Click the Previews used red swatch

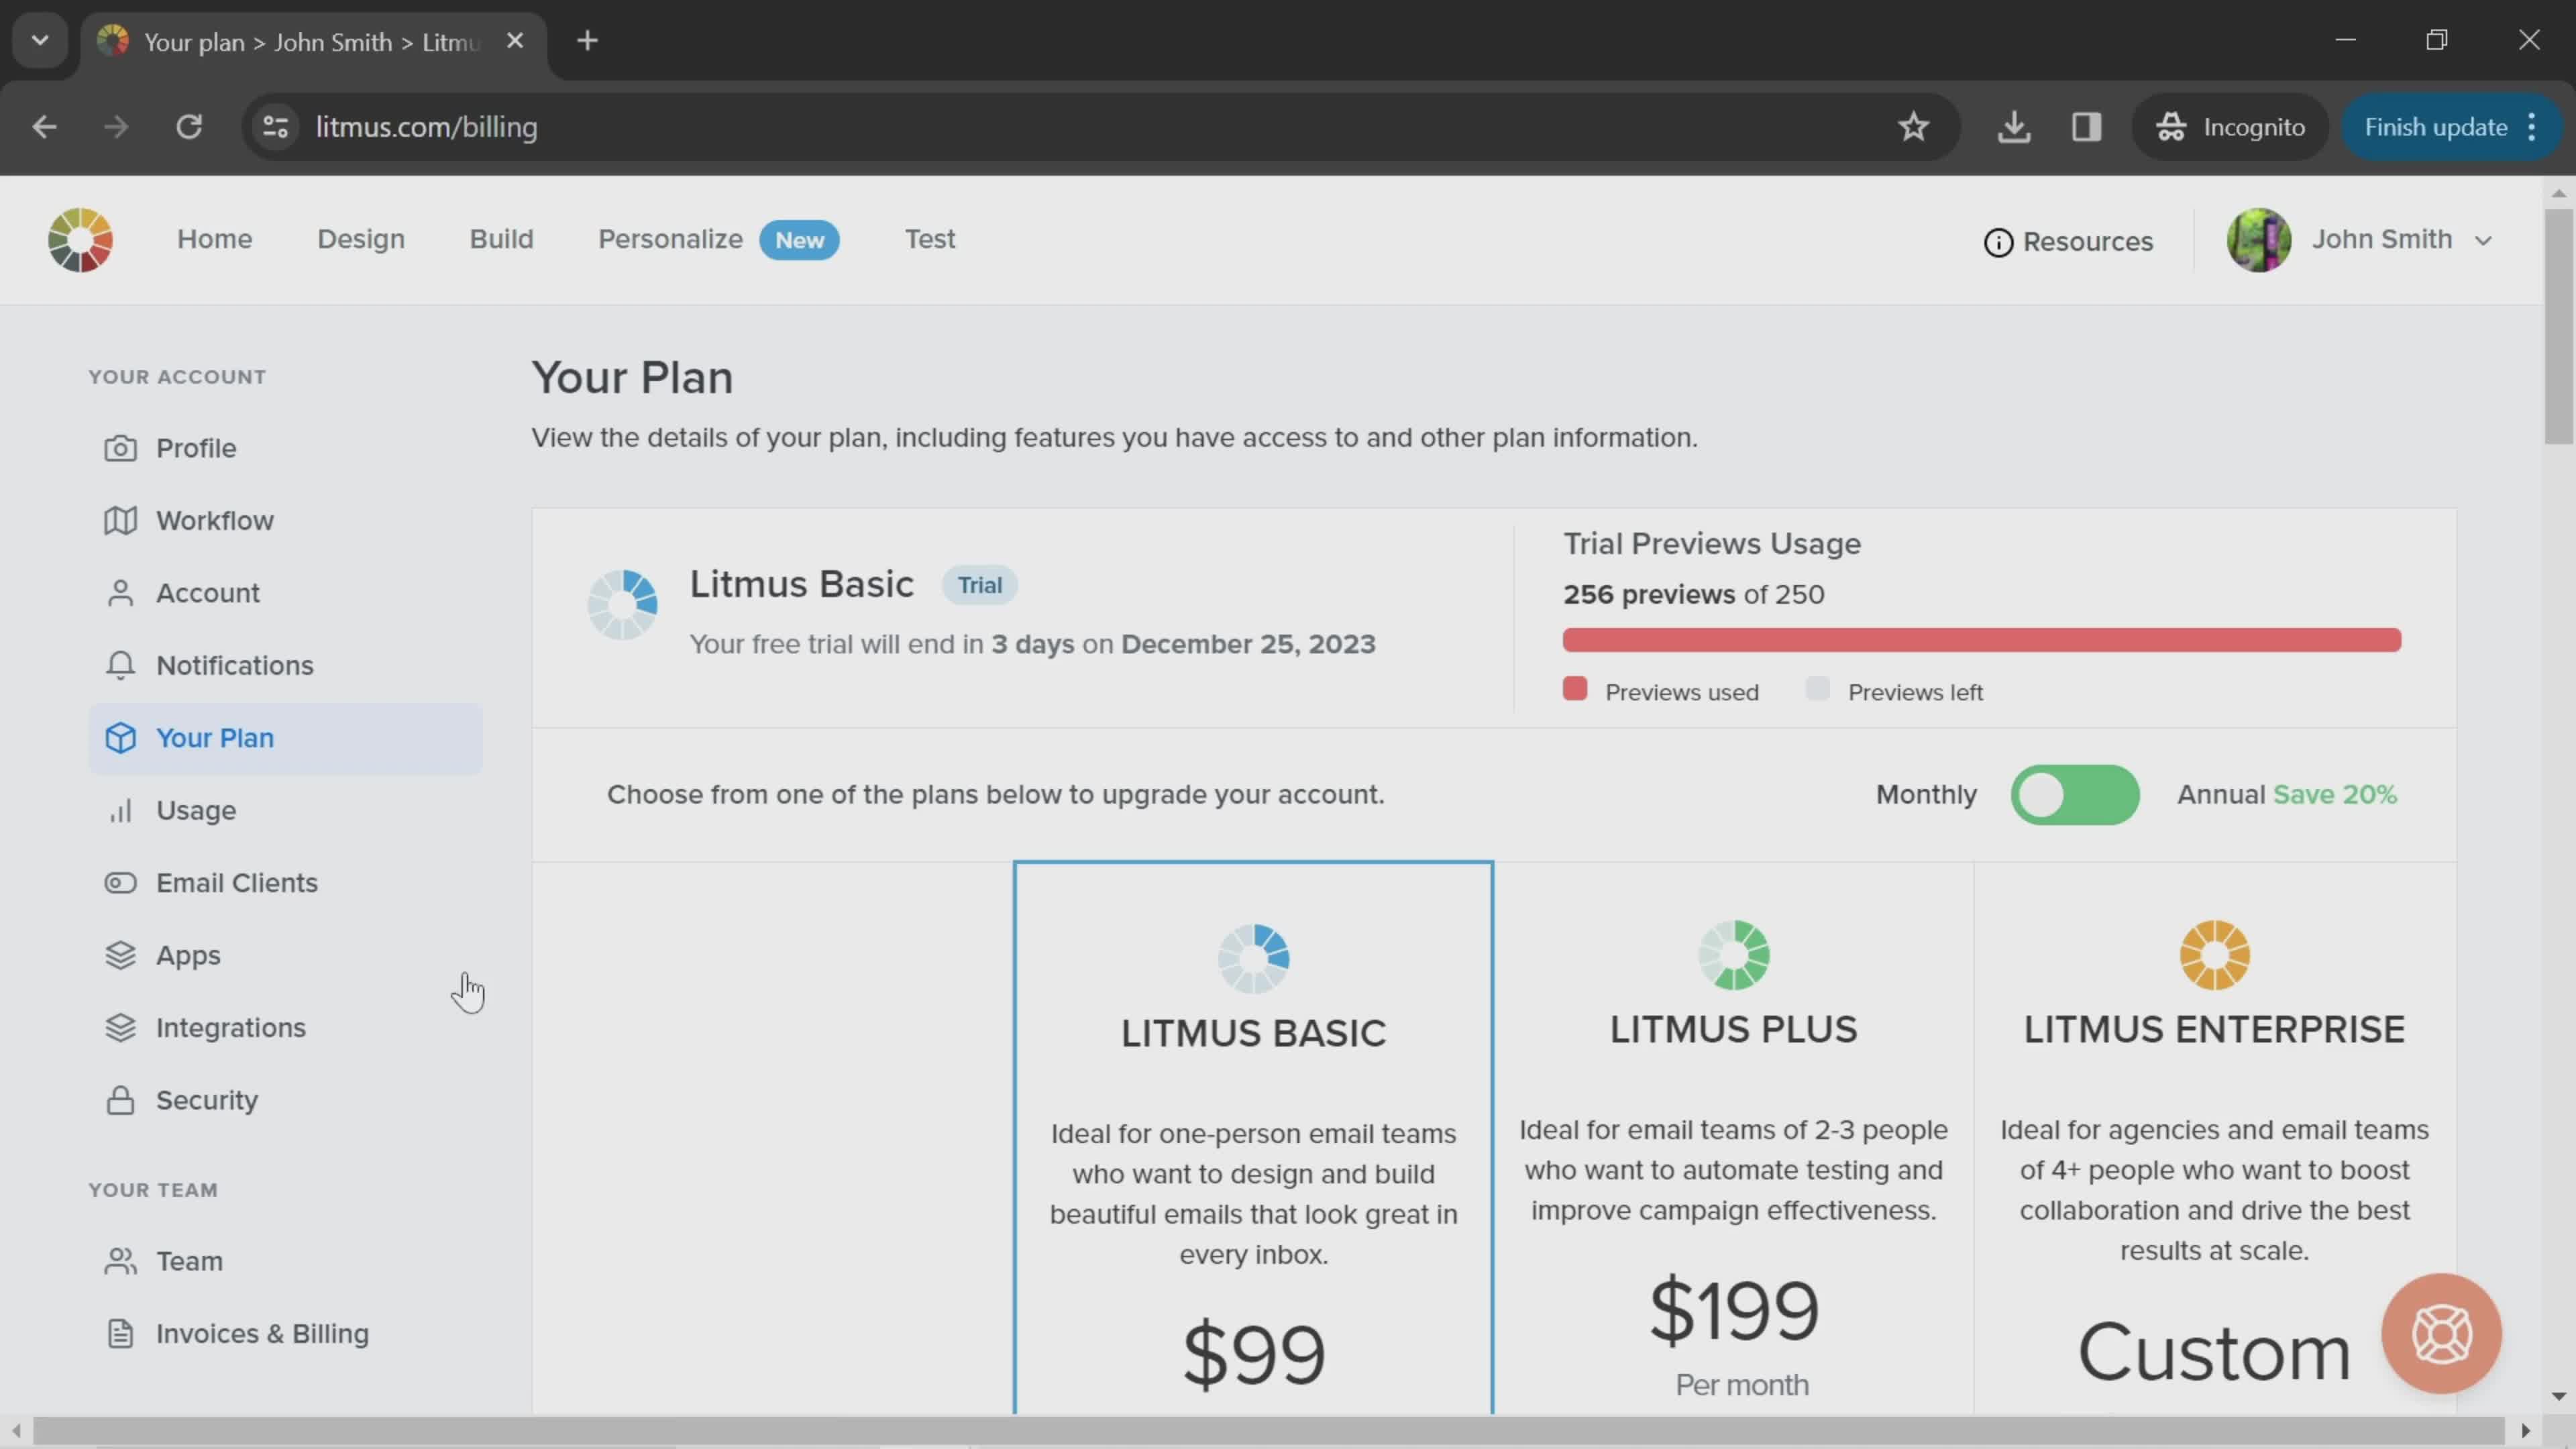[1575, 689]
